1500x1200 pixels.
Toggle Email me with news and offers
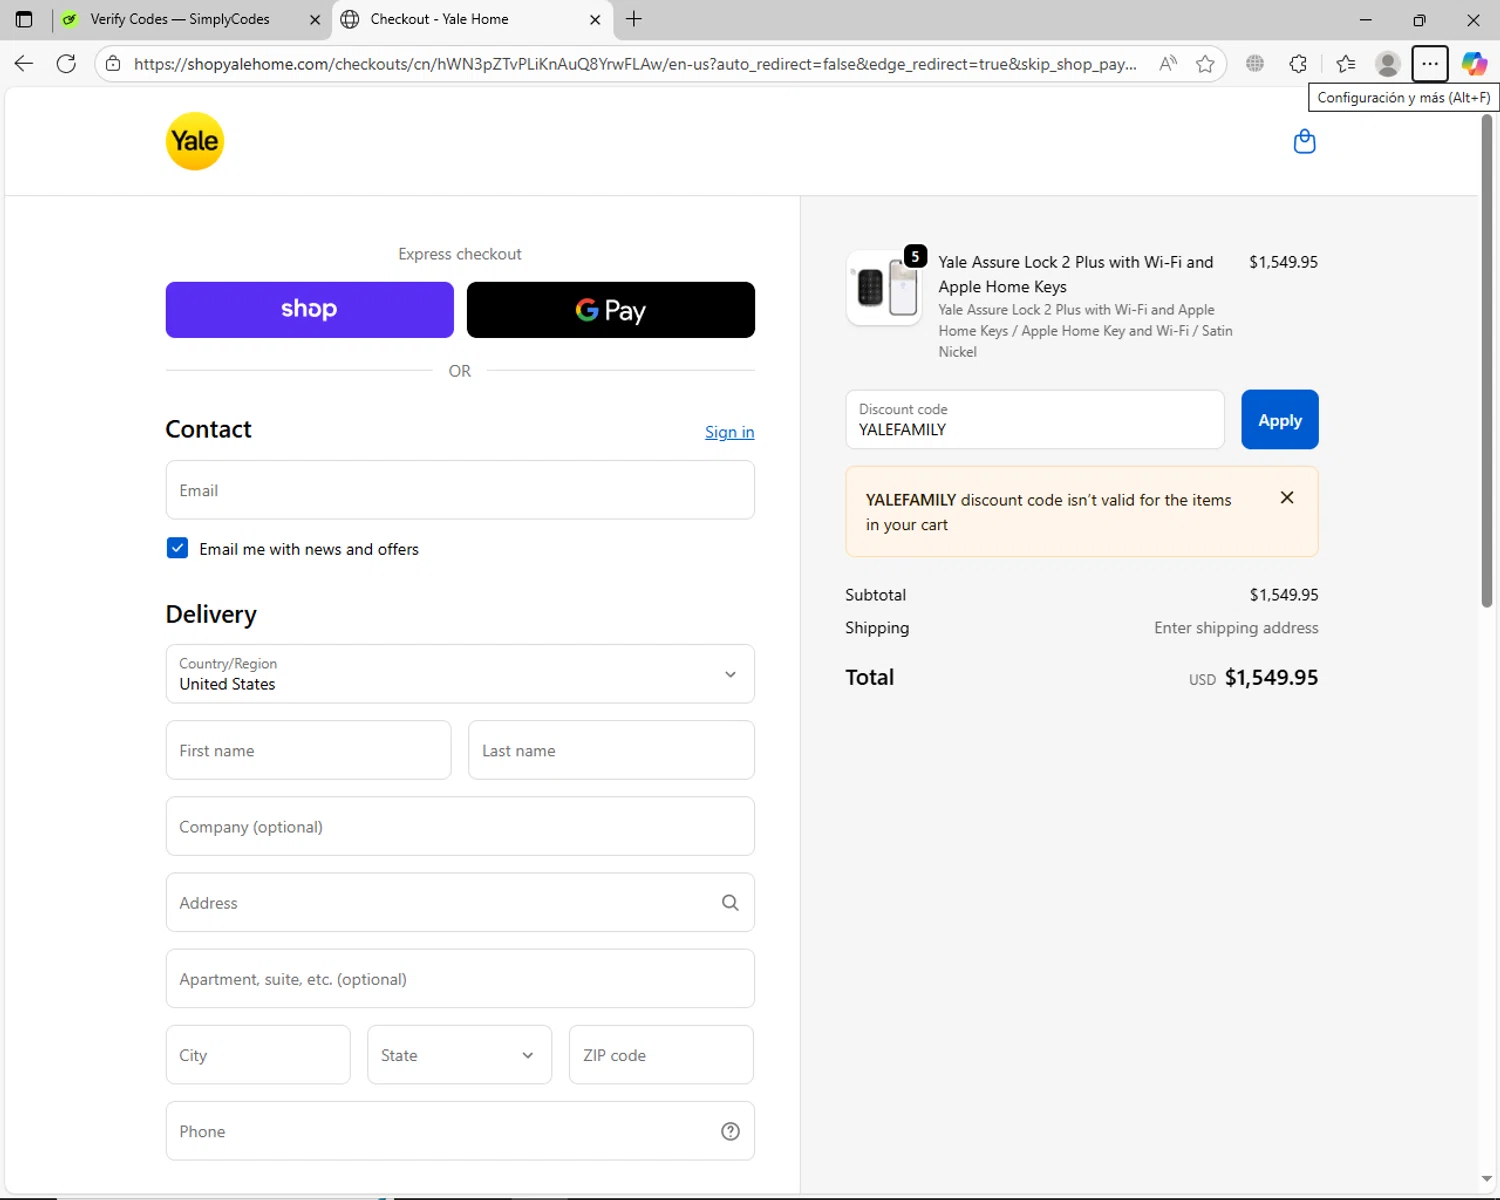pyautogui.click(x=177, y=548)
